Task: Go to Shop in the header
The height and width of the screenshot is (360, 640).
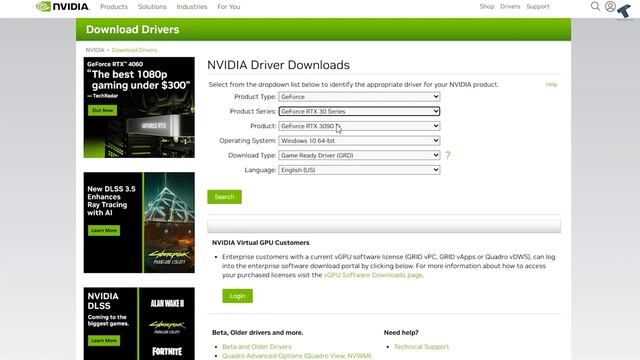Action: point(487,7)
